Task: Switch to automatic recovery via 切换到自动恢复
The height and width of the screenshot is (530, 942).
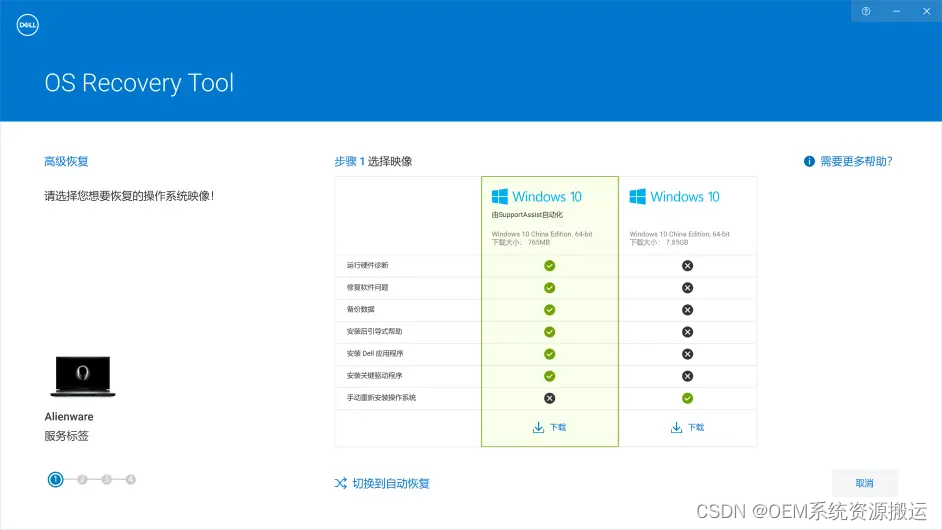Action: [x=390, y=483]
